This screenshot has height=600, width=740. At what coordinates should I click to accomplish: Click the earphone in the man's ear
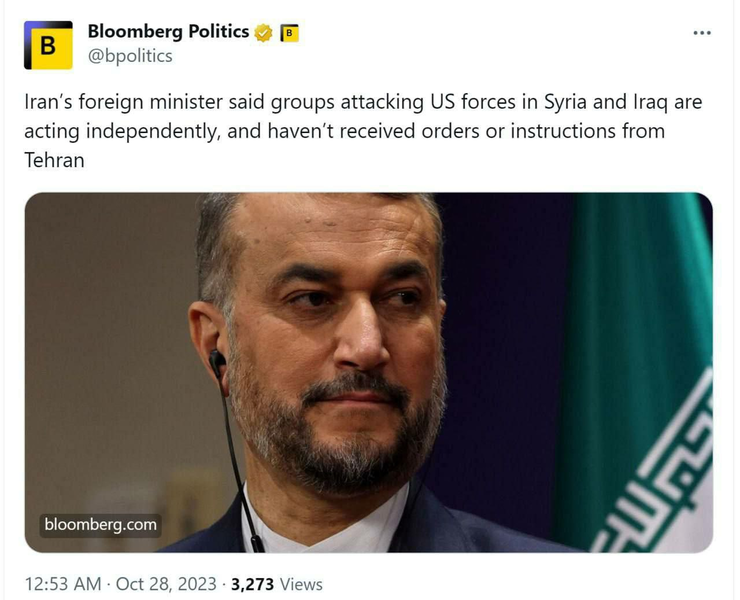(217, 360)
